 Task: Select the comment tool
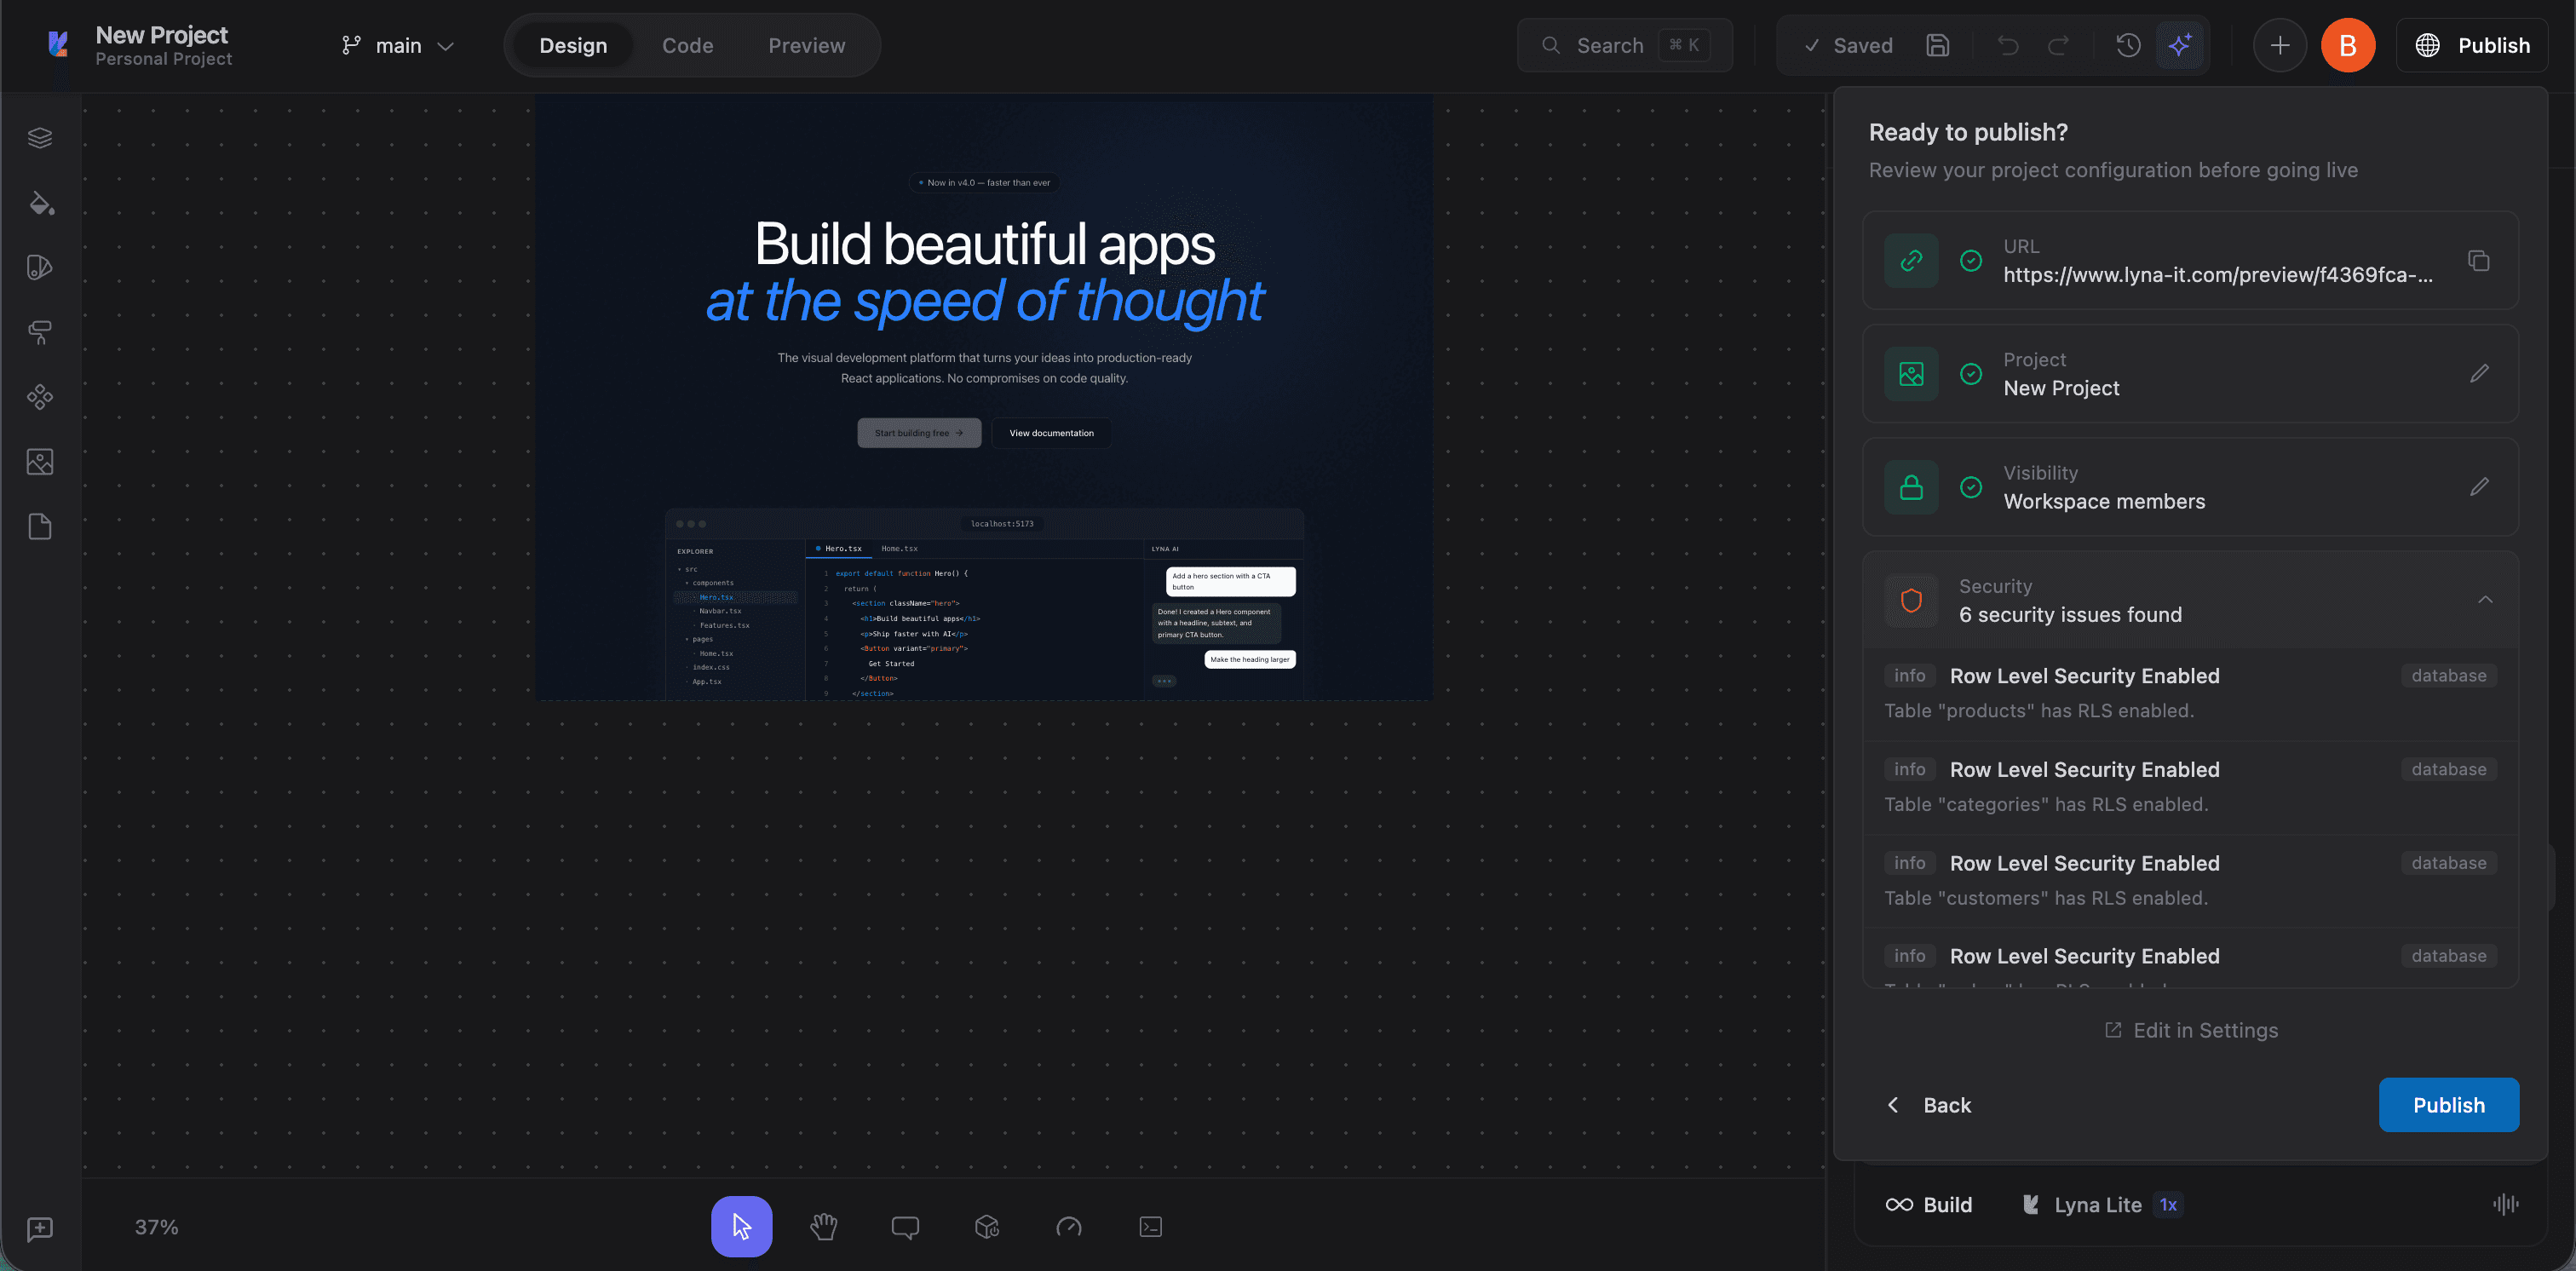905,1226
